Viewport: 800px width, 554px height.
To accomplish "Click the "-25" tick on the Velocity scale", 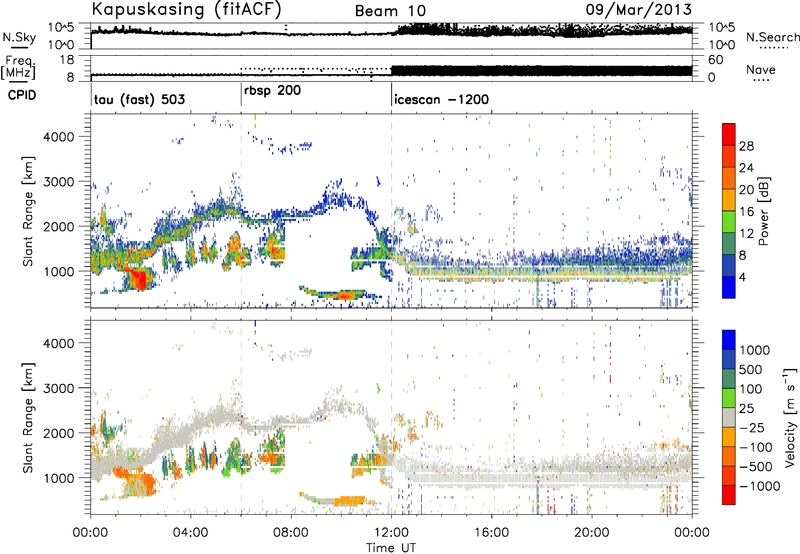I will pyautogui.click(x=753, y=427).
